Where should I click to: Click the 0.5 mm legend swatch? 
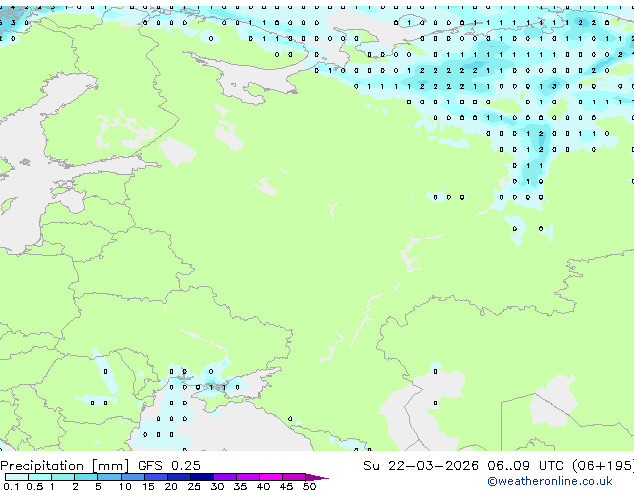40,477
